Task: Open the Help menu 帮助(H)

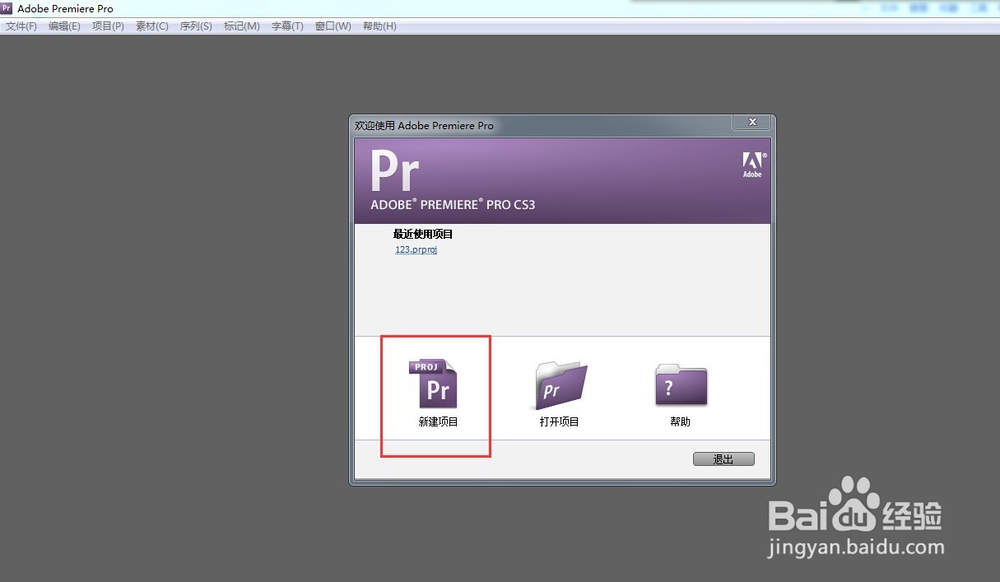Action: (x=379, y=26)
